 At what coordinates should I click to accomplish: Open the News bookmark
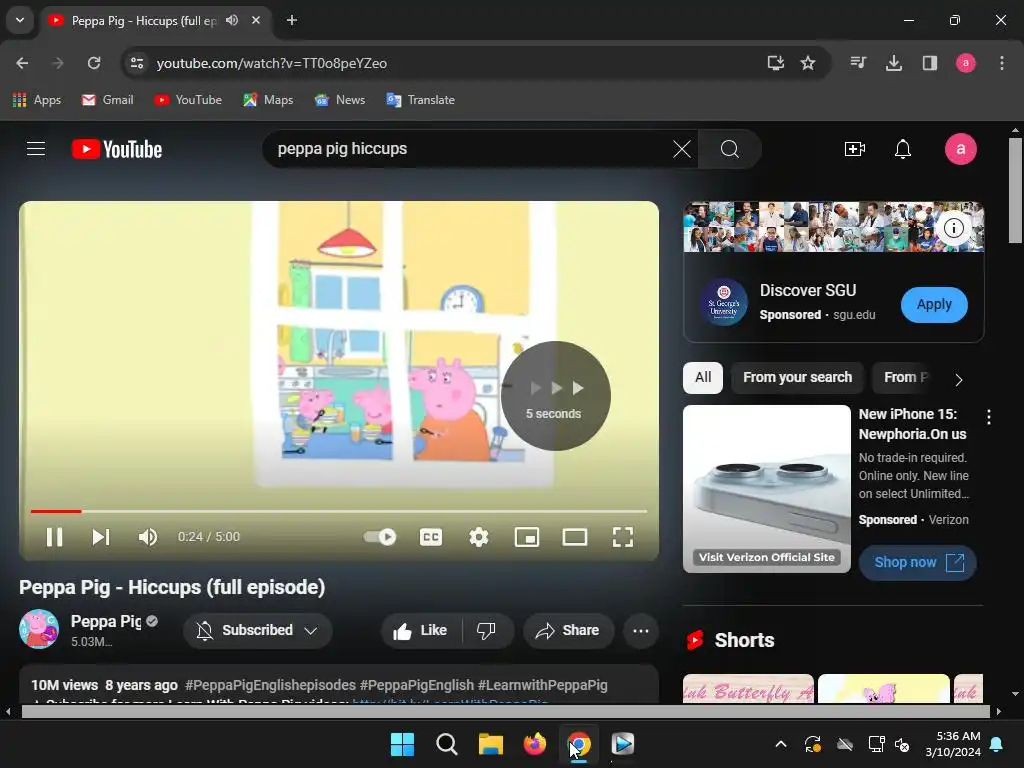[x=340, y=100]
